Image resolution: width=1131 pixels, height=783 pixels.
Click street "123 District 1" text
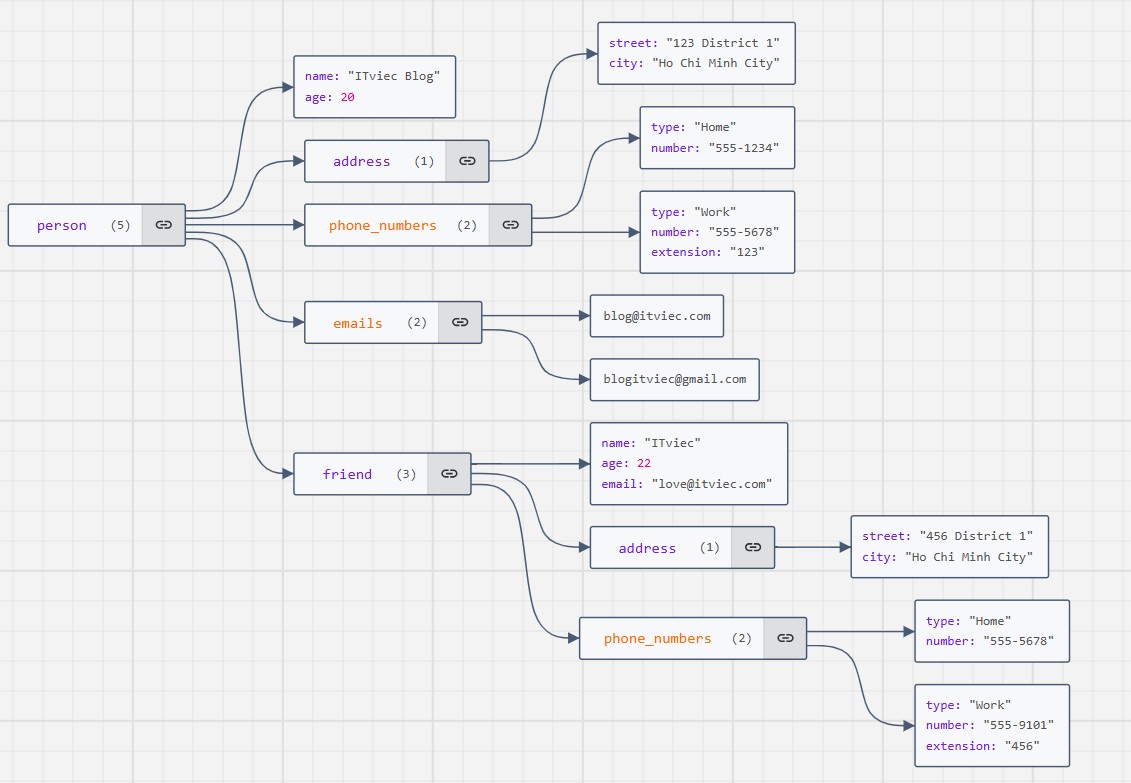694,43
